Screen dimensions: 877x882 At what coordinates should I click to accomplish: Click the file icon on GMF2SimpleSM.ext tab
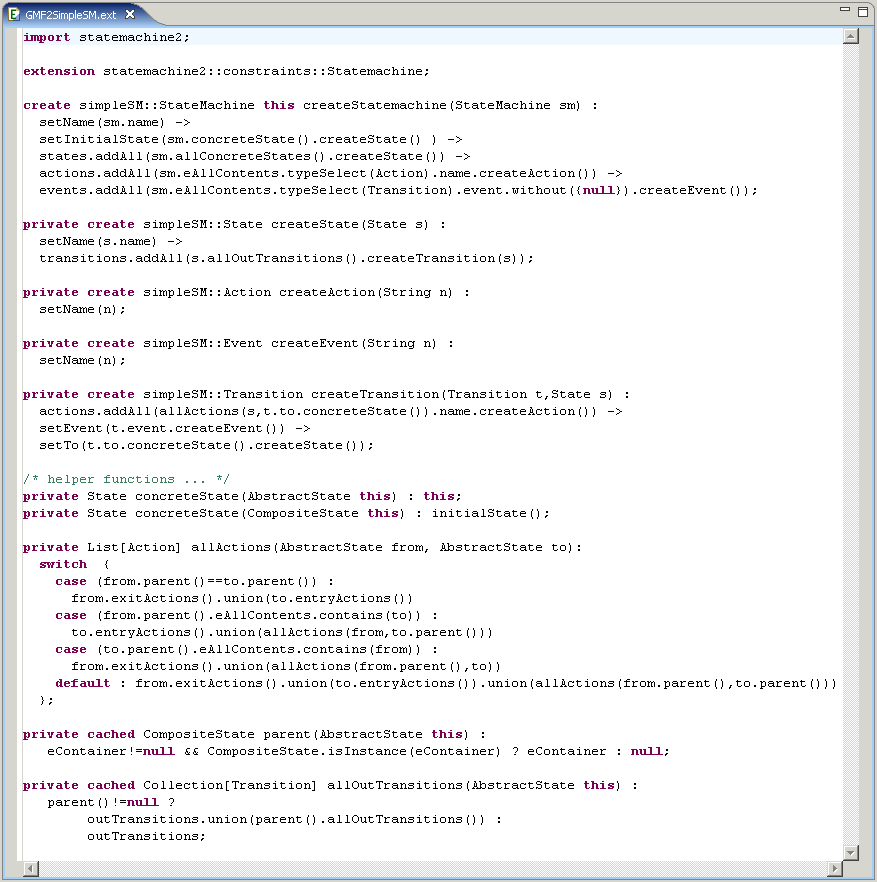[14, 15]
